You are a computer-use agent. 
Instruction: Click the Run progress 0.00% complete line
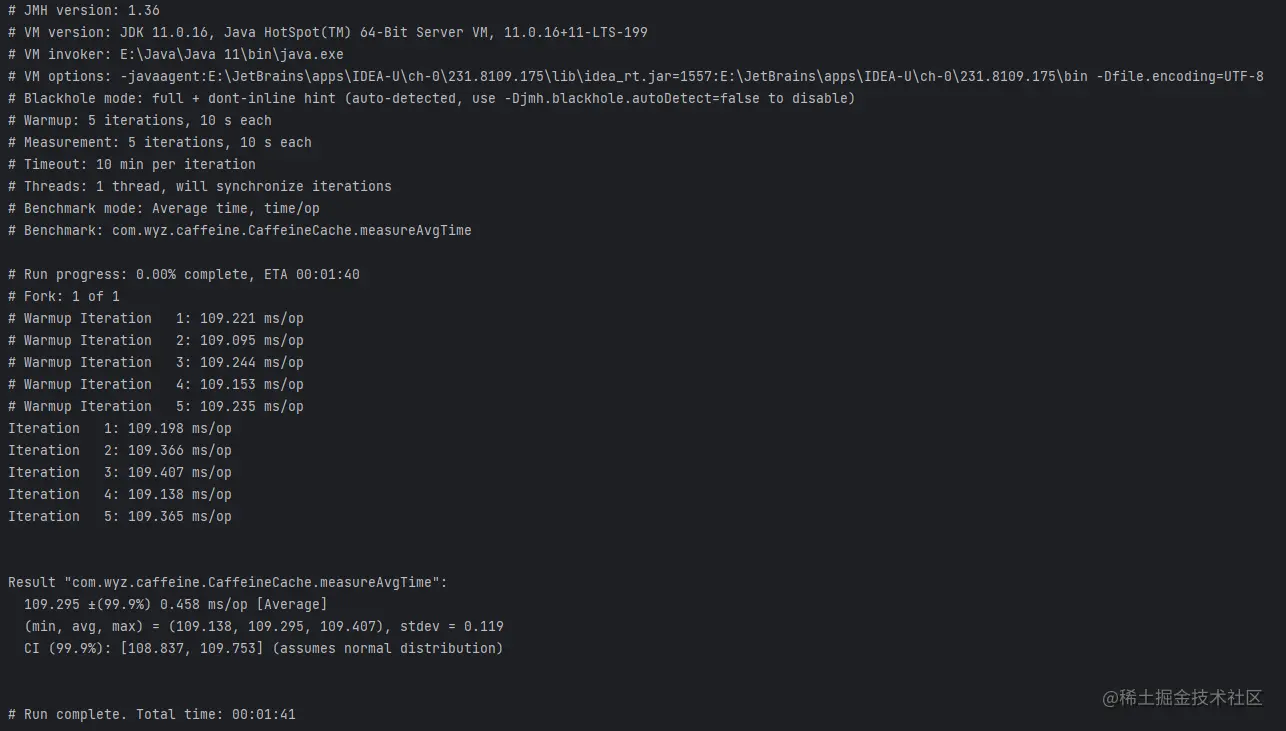(x=184, y=274)
